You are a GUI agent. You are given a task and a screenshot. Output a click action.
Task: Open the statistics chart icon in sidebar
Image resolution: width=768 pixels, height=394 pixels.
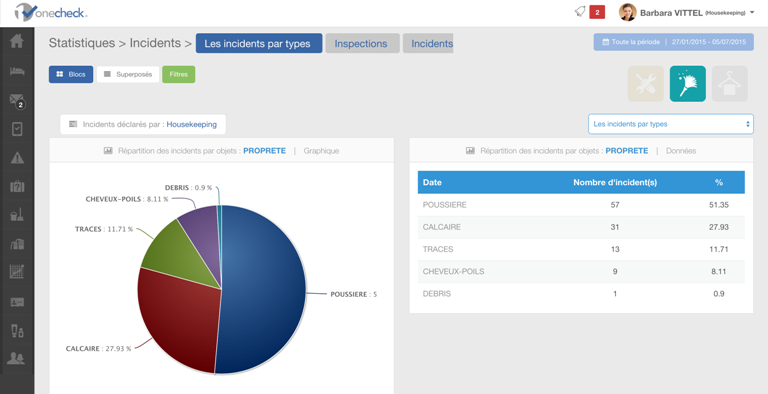[17, 271]
